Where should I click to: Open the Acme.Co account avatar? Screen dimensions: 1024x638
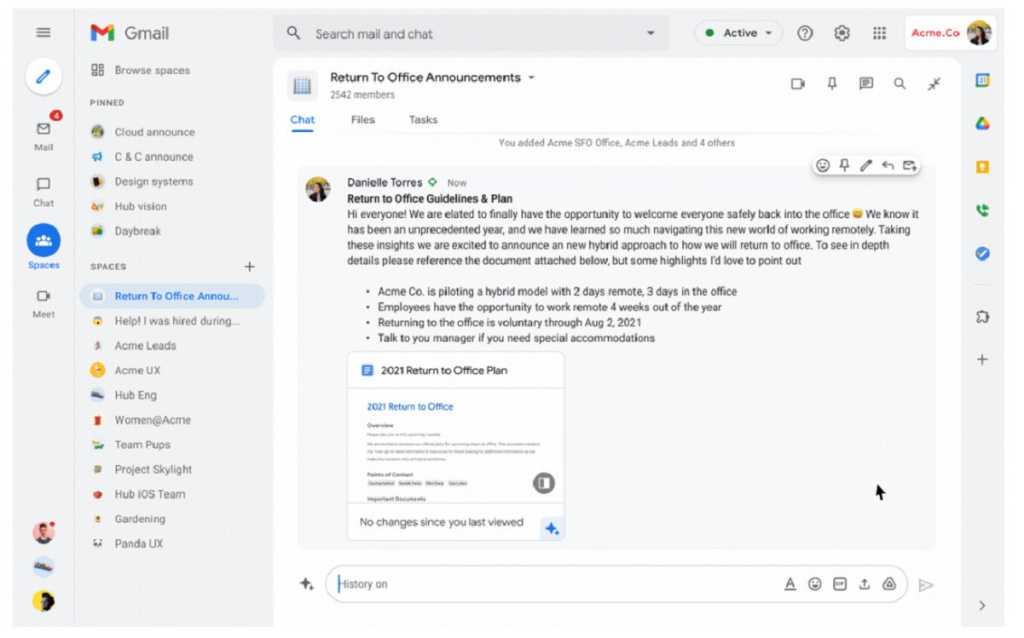click(979, 33)
